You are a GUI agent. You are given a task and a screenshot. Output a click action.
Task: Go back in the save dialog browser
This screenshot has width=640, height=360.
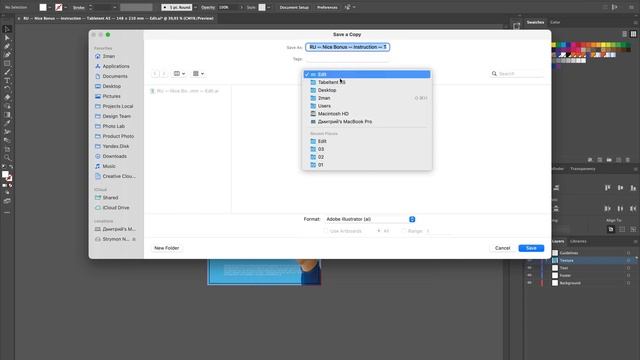(x=155, y=74)
